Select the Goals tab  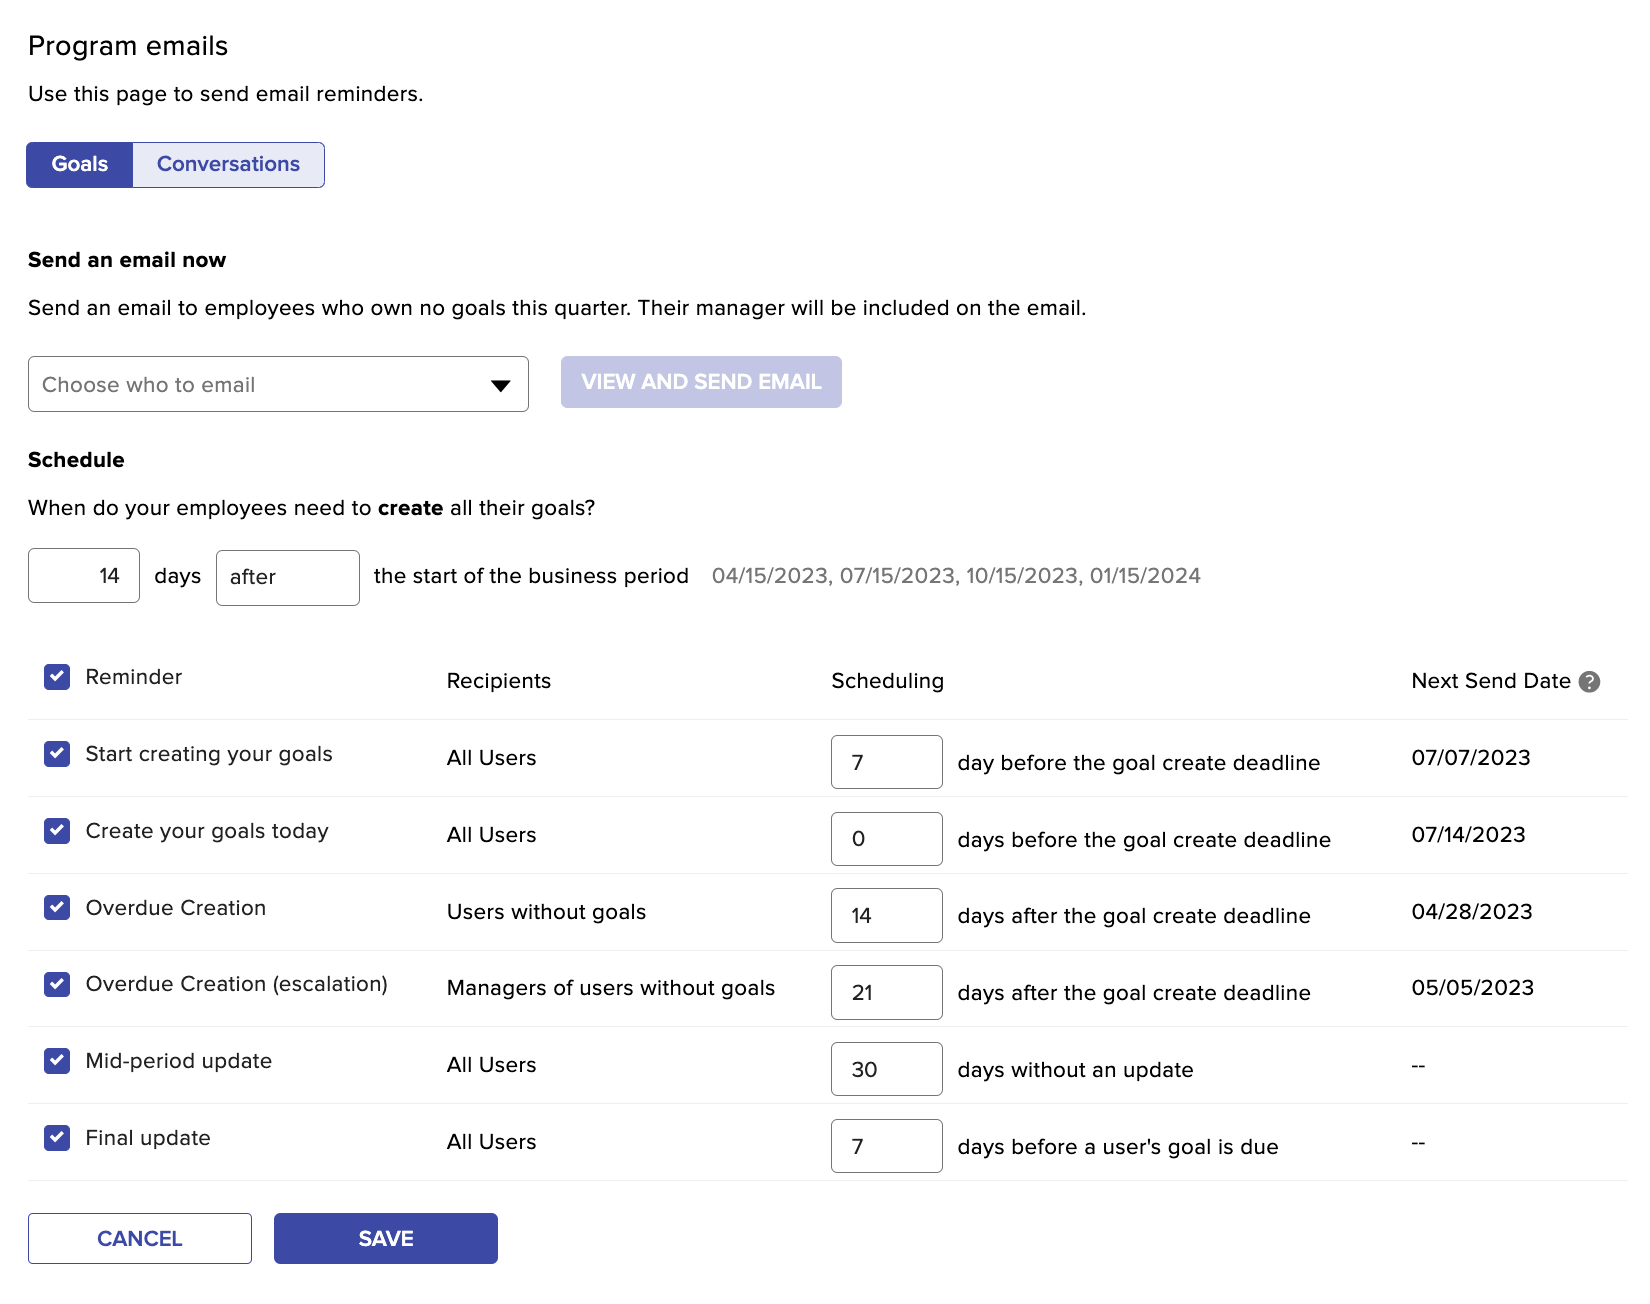(x=79, y=164)
